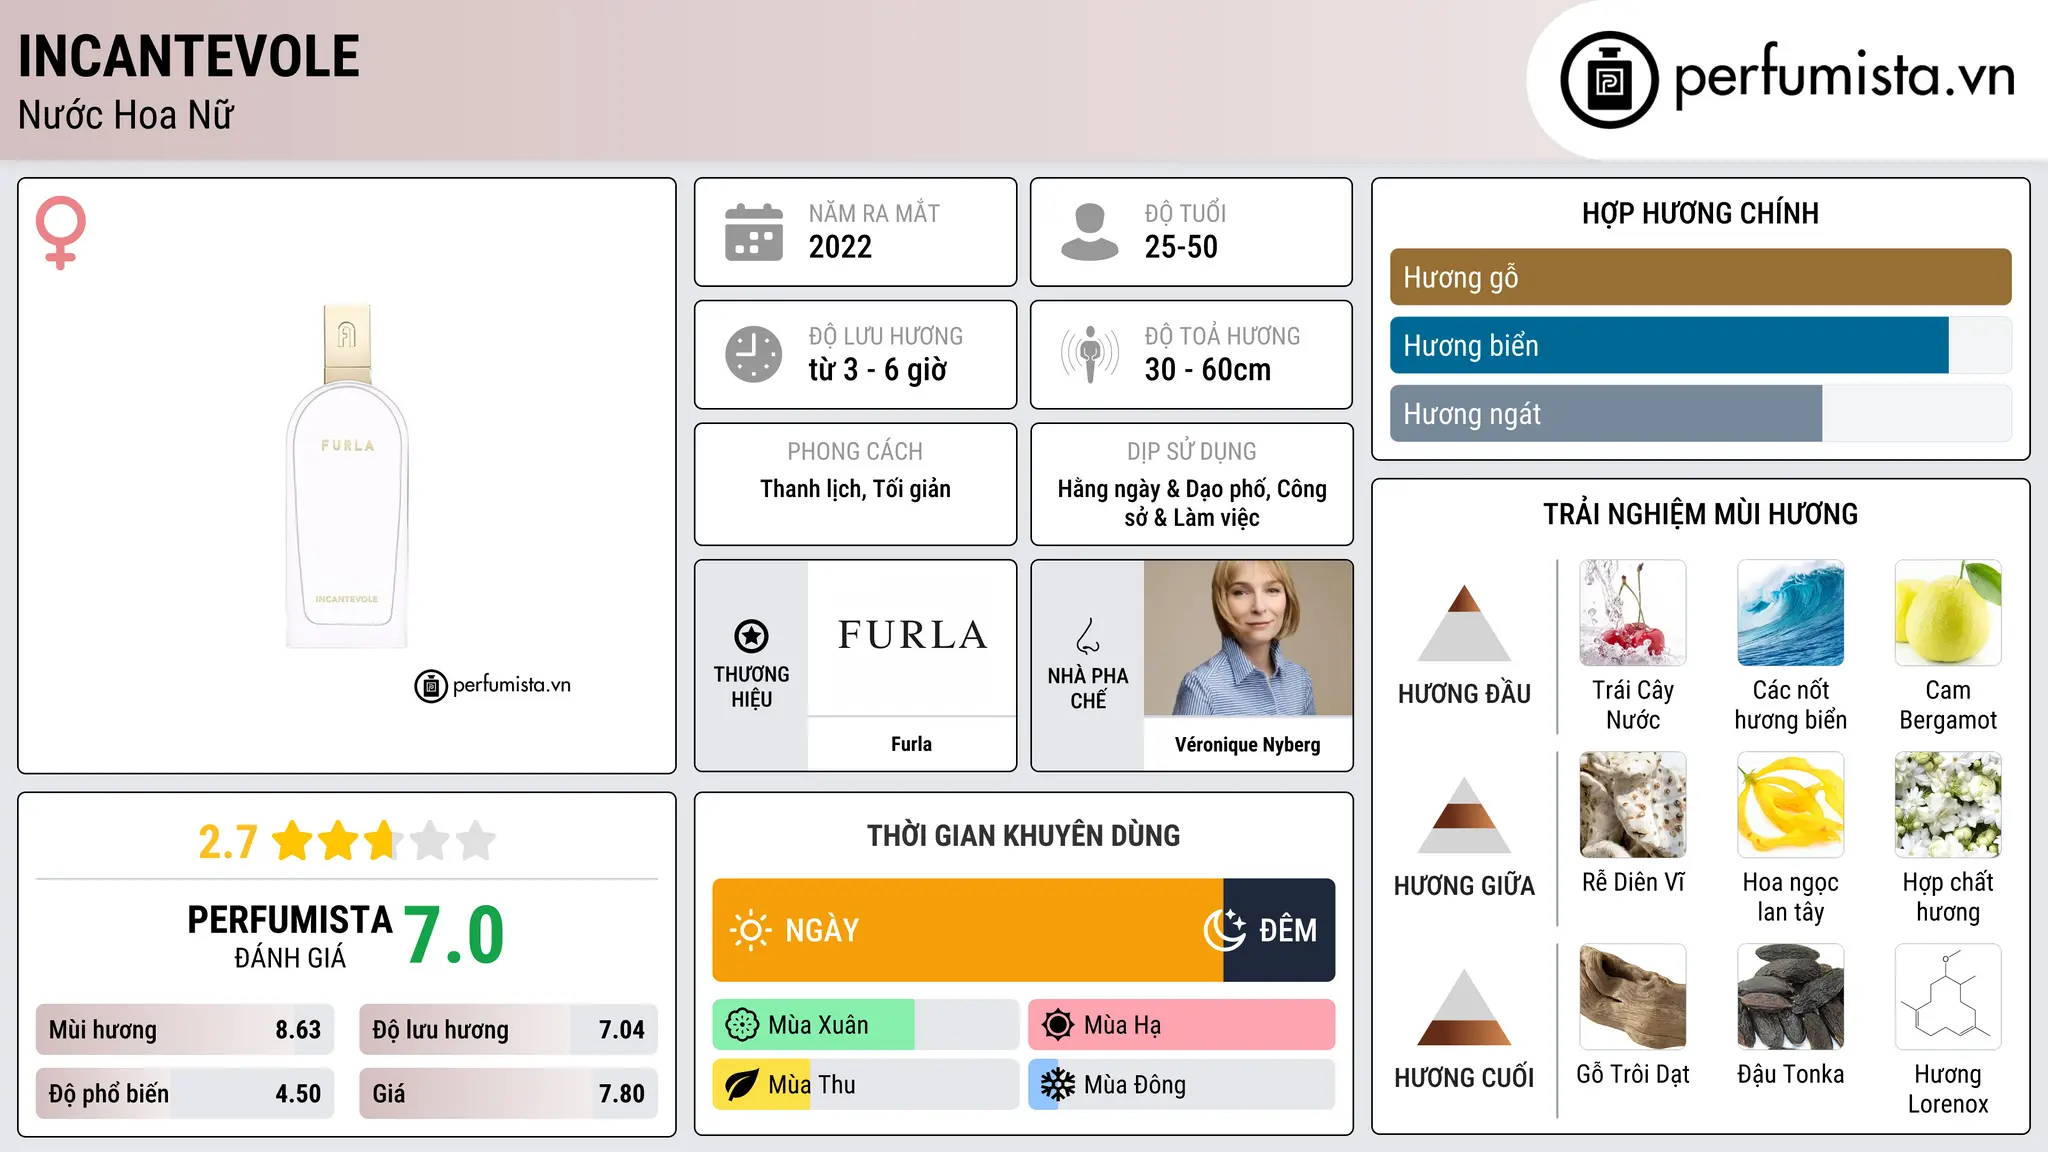The width and height of the screenshot is (2048, 1152).
Task: Click the pyramid icon above Hương cuối
Action: click(x=1464, y=1007)
